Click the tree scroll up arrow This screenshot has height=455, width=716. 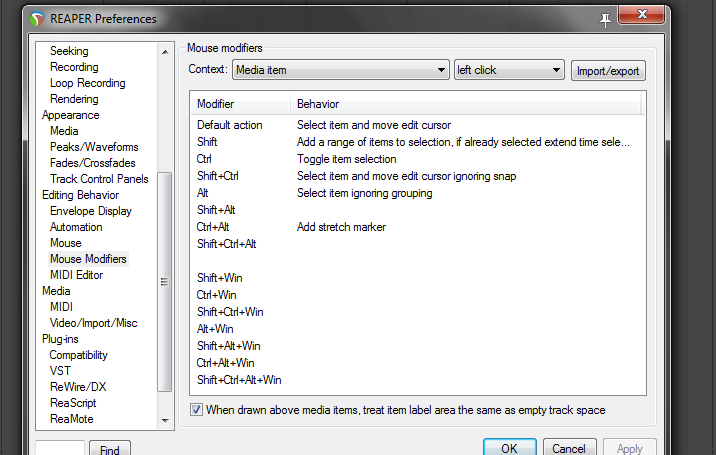pyautogui.click(x=165, y=52)
